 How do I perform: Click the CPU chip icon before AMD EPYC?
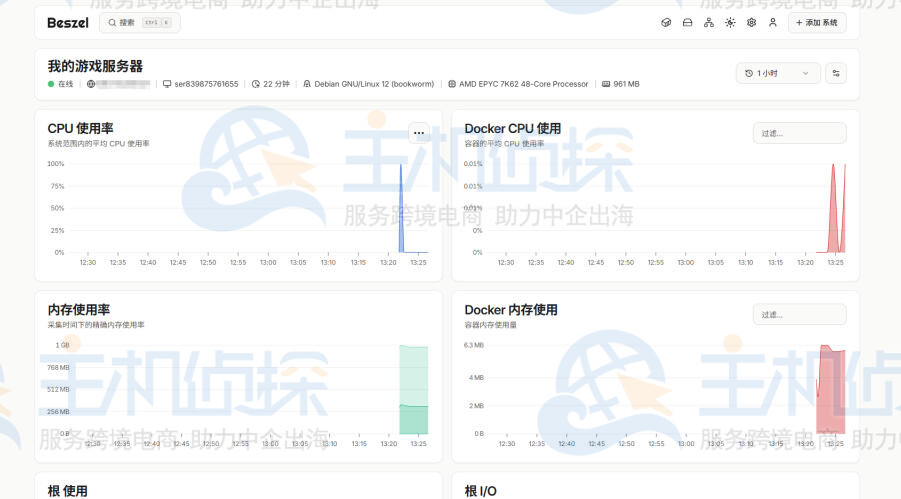452,84
